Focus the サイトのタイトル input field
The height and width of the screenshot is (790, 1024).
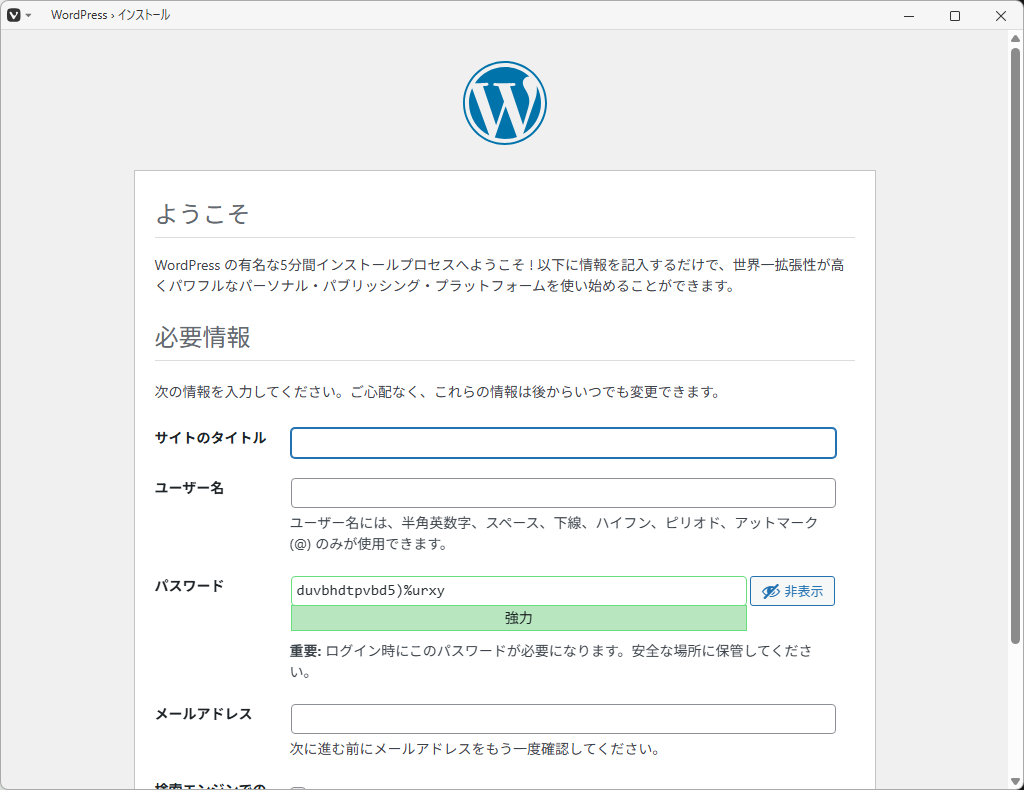563,443
